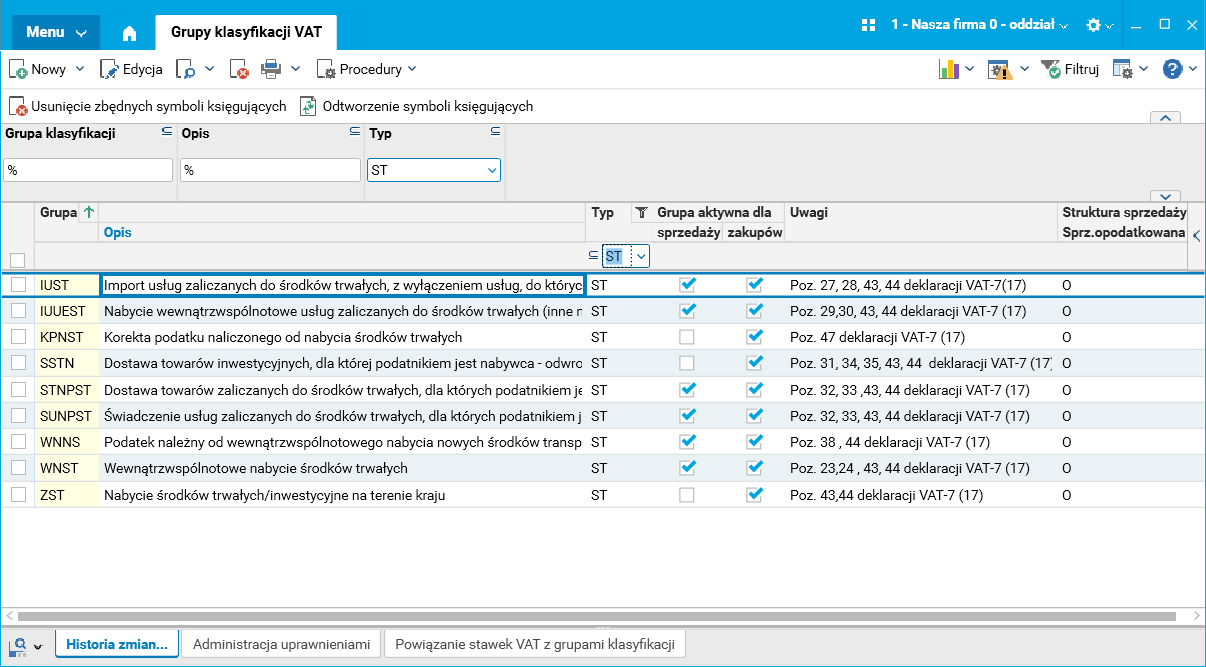Open the bar chart statistics icon

pyautogui.click(x=948, y=69)
